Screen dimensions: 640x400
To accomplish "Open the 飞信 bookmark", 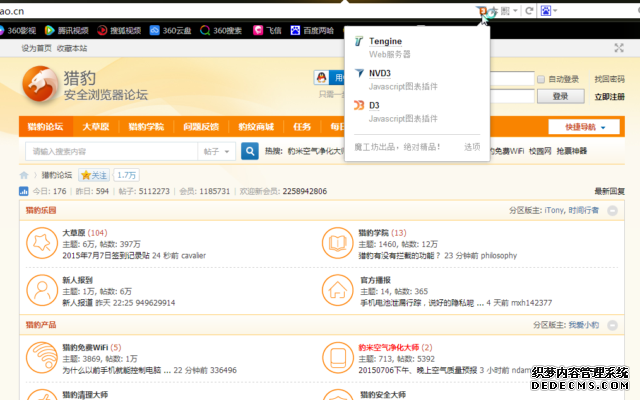I will [x=267, y=31].
